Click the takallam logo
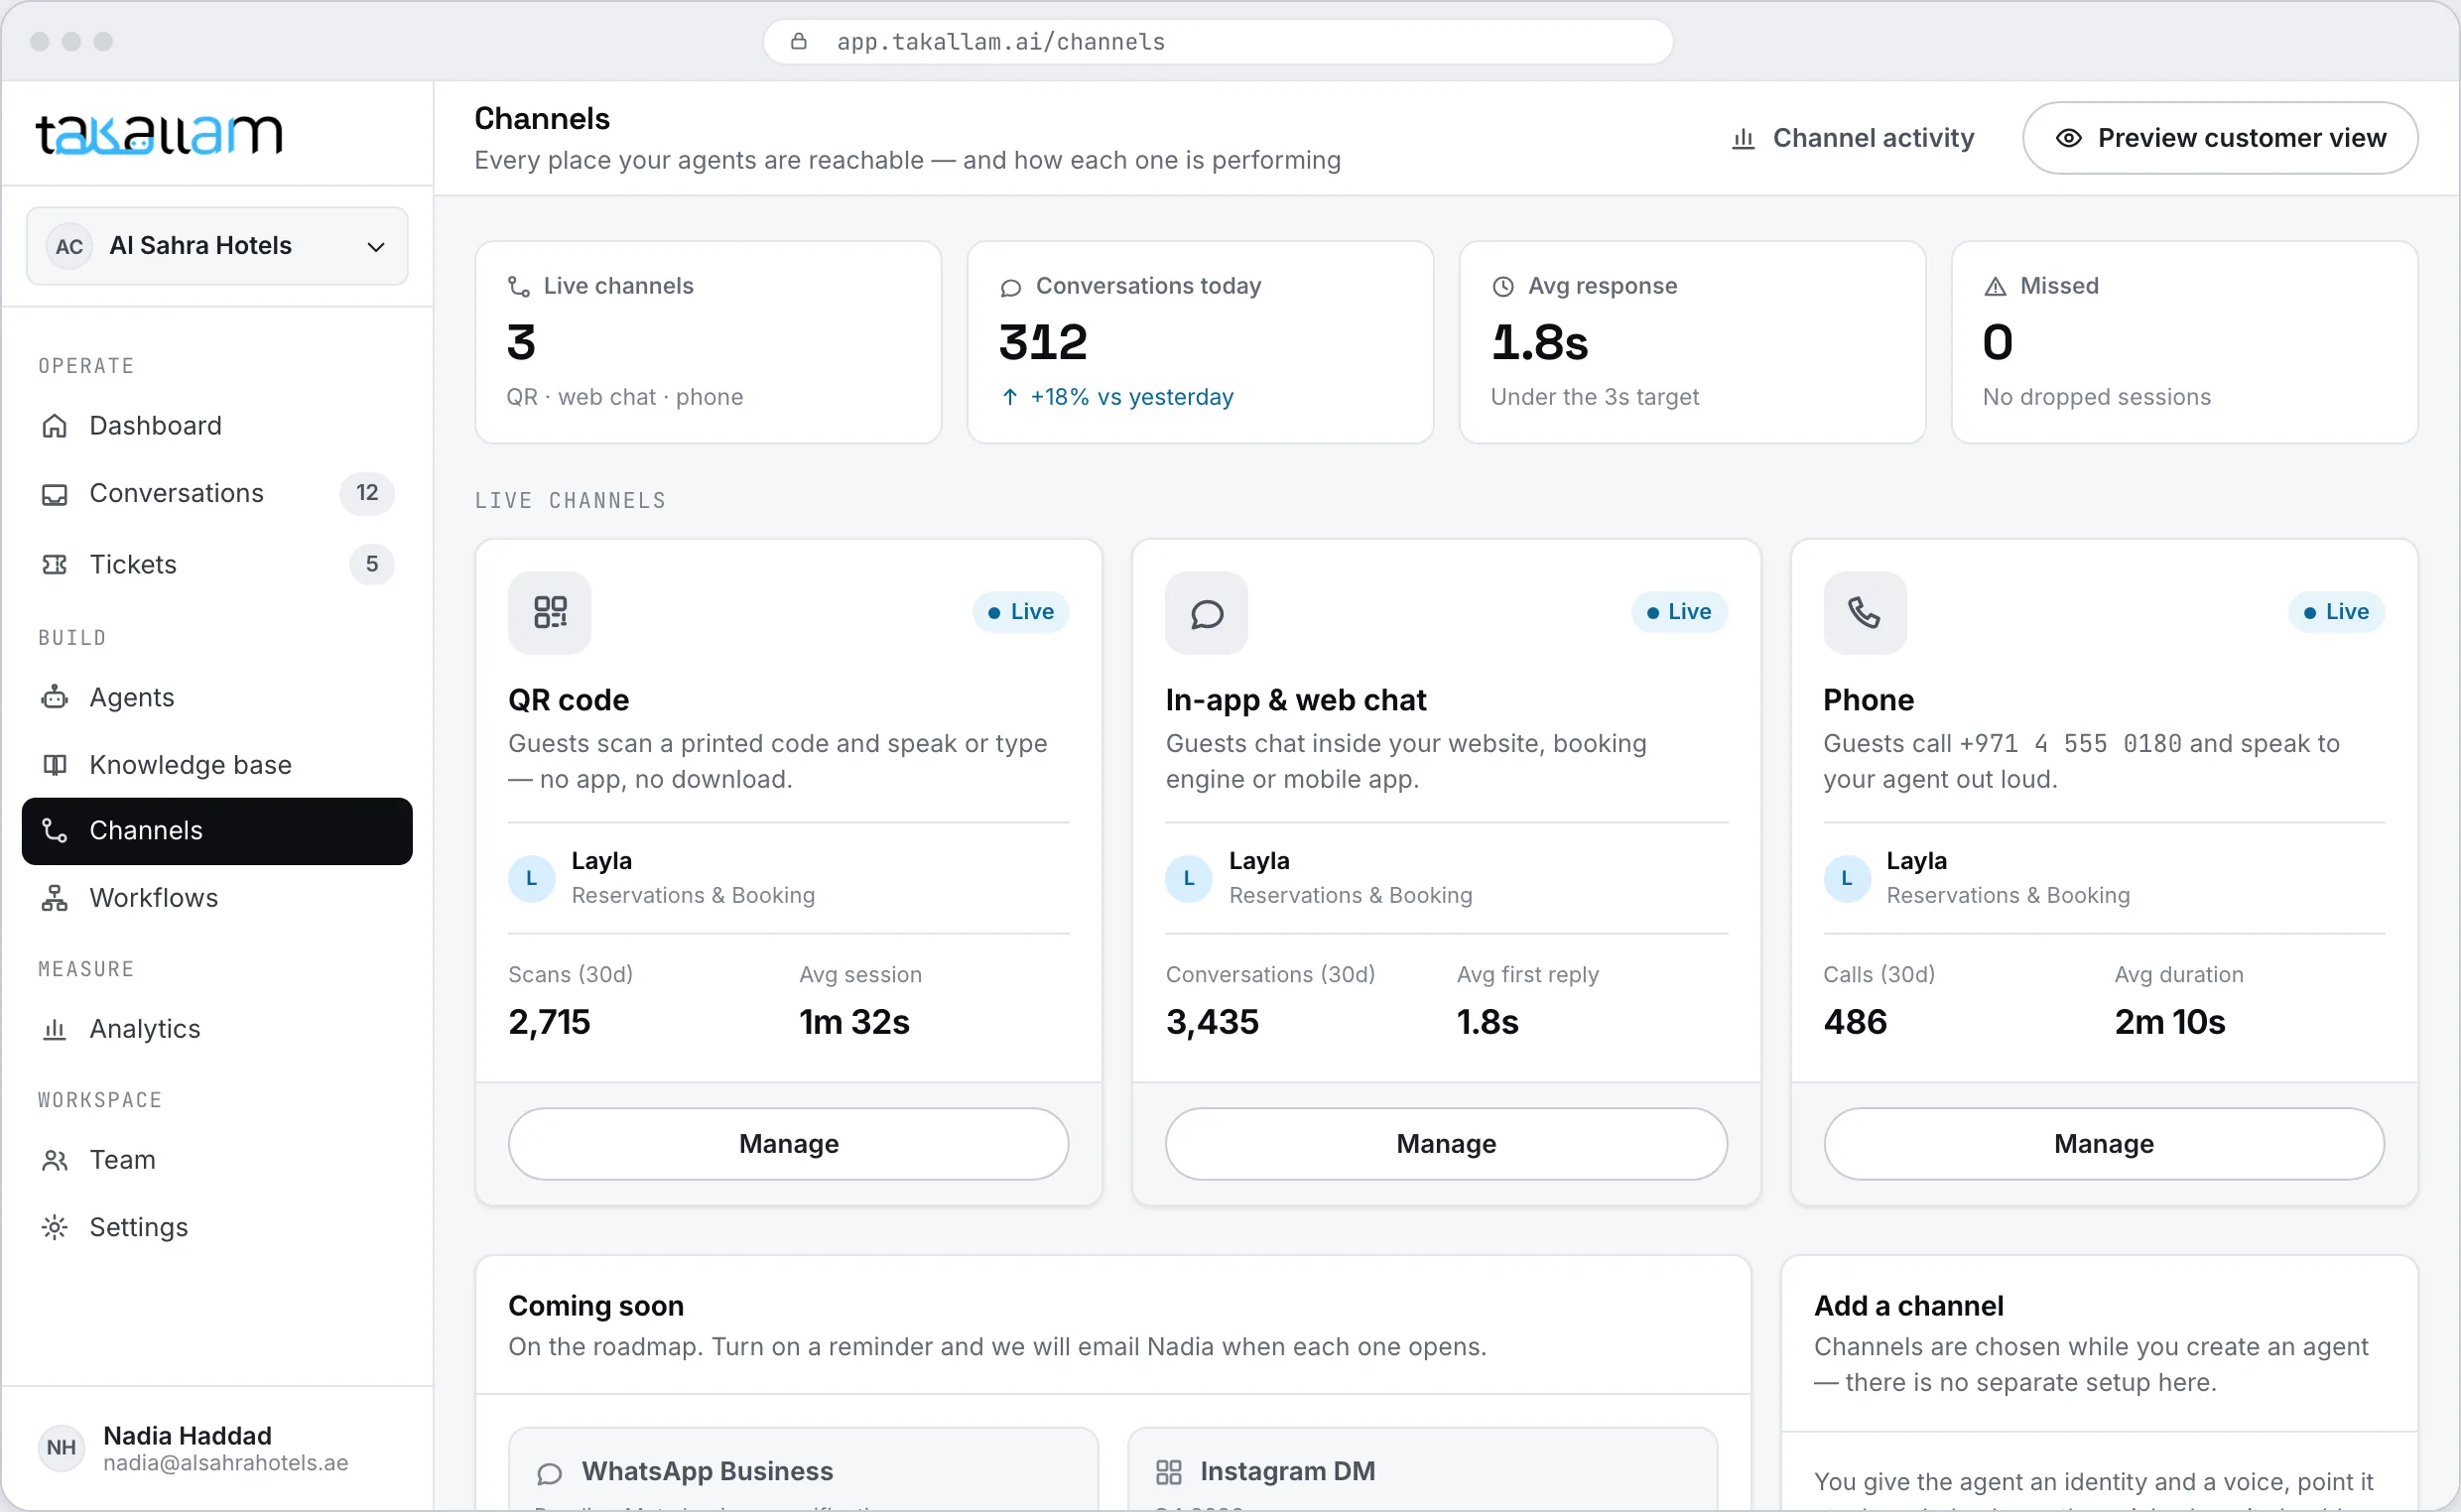This screenshot has width=2461, height=1512. [160, 134]
